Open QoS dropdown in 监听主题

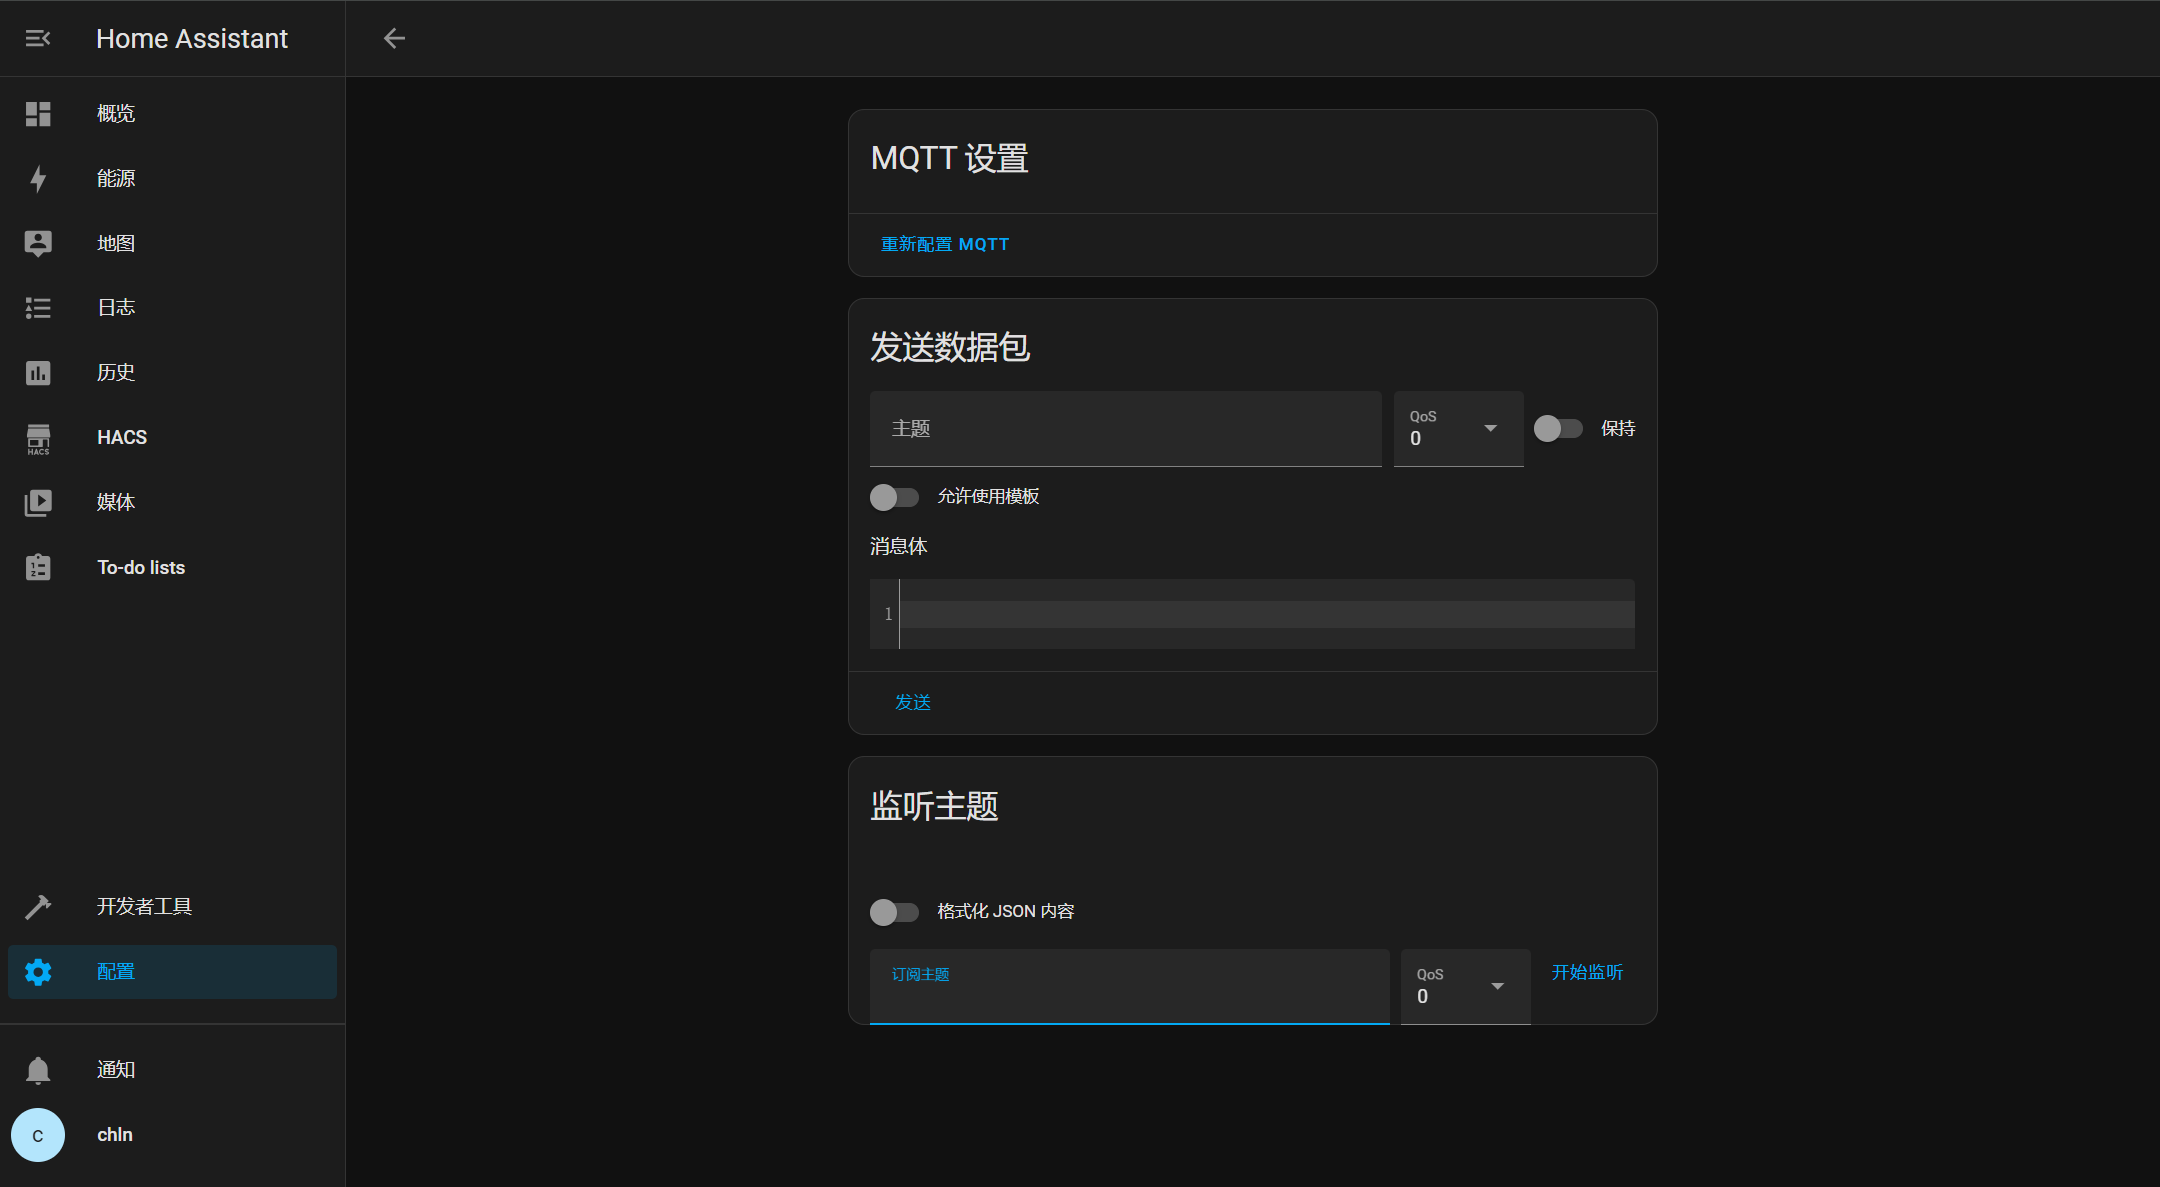1465,987
